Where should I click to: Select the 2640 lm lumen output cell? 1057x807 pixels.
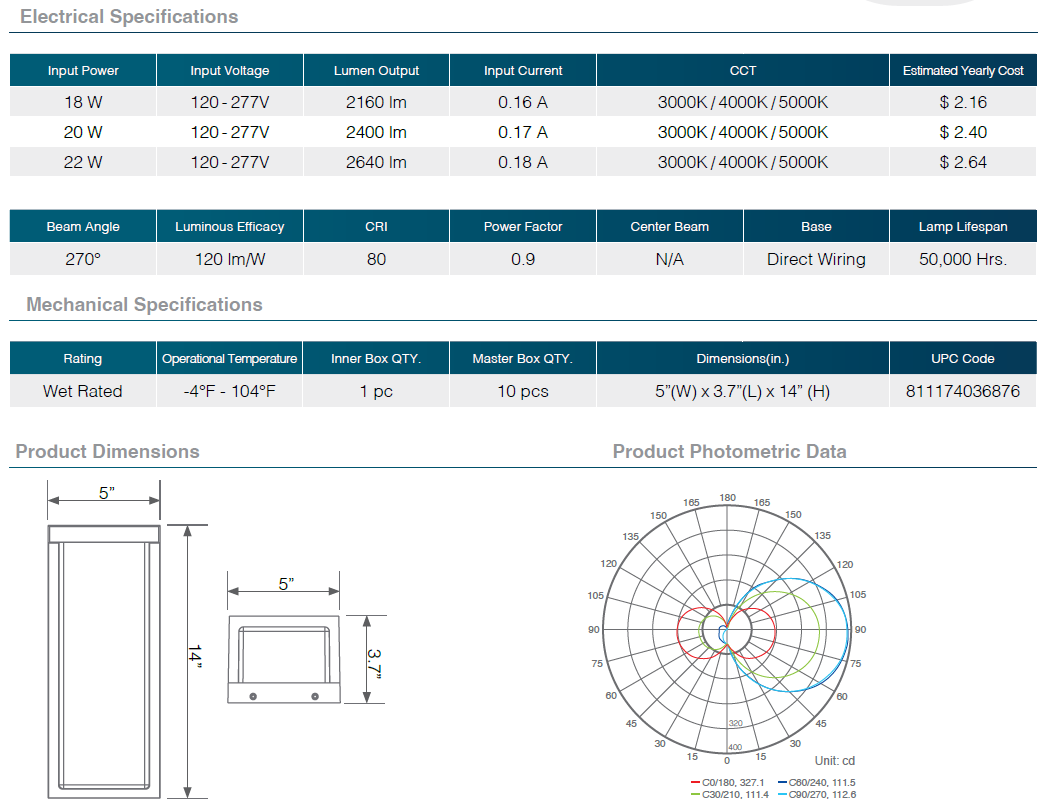point(376,162)
